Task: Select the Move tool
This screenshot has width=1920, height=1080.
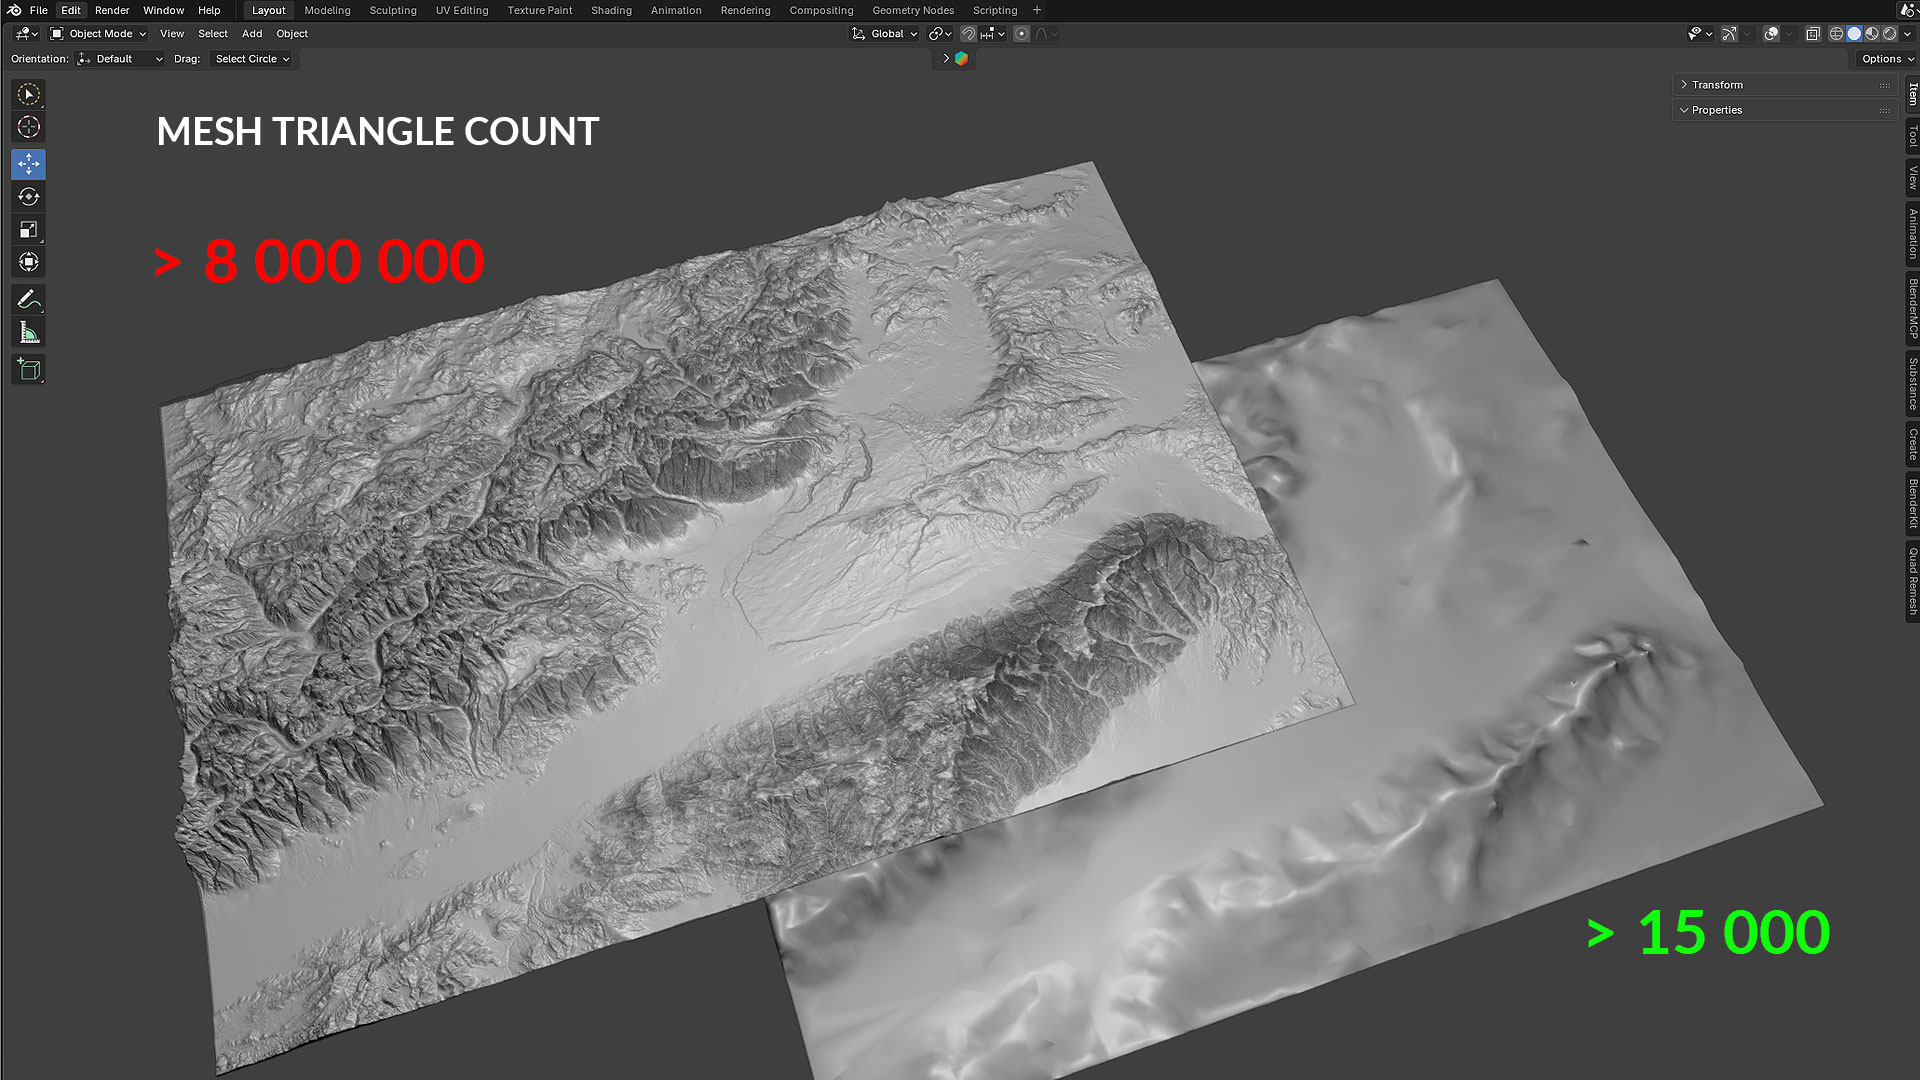Action: pos(27,164)
